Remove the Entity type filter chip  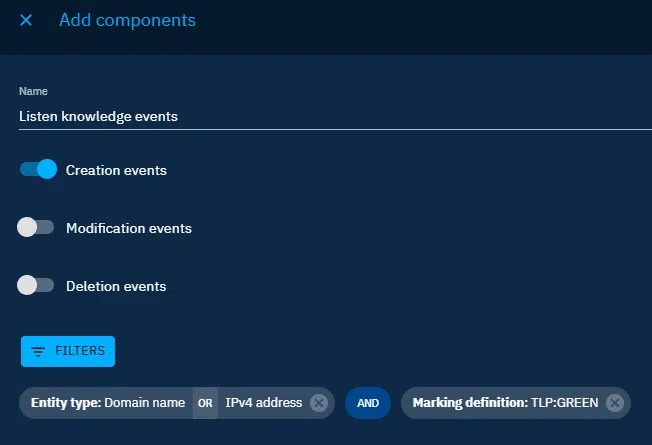click(319, 403)
